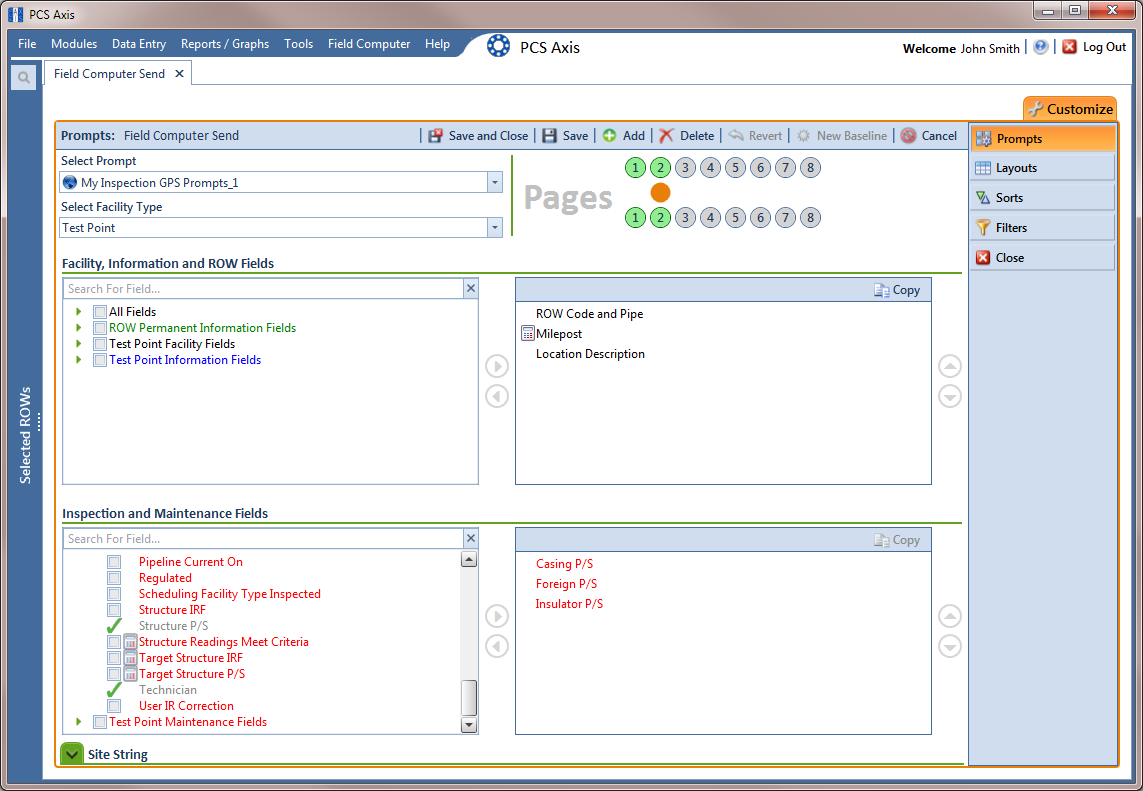Click the red Delete toolbar button
The height and width of the screenshot is (791, 1143).
pyautogui.click(x=687, y=136)
